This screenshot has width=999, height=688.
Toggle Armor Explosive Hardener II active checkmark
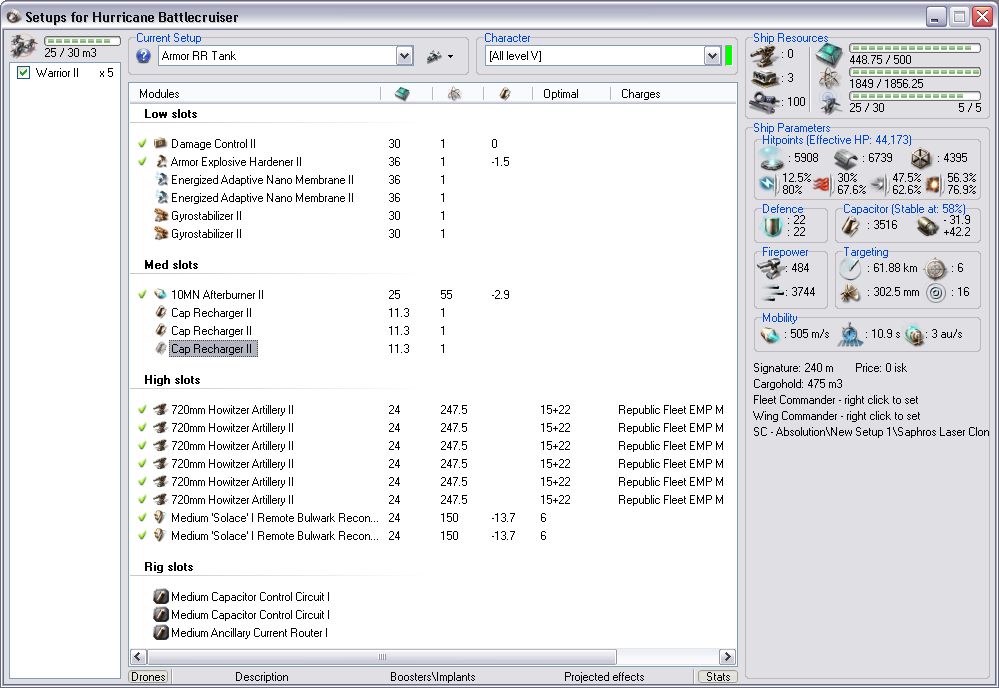(x=143, y=161)
